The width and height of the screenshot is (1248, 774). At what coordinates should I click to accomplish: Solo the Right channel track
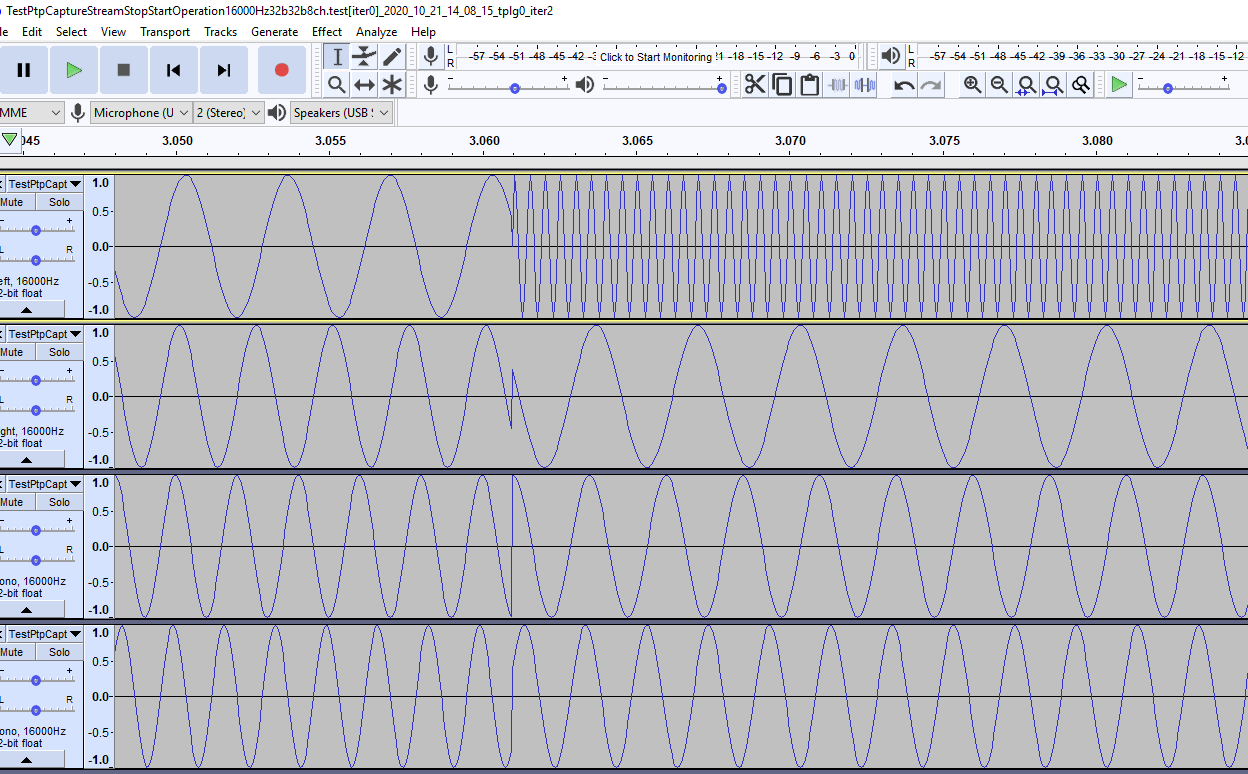click(x=59, y=352)
